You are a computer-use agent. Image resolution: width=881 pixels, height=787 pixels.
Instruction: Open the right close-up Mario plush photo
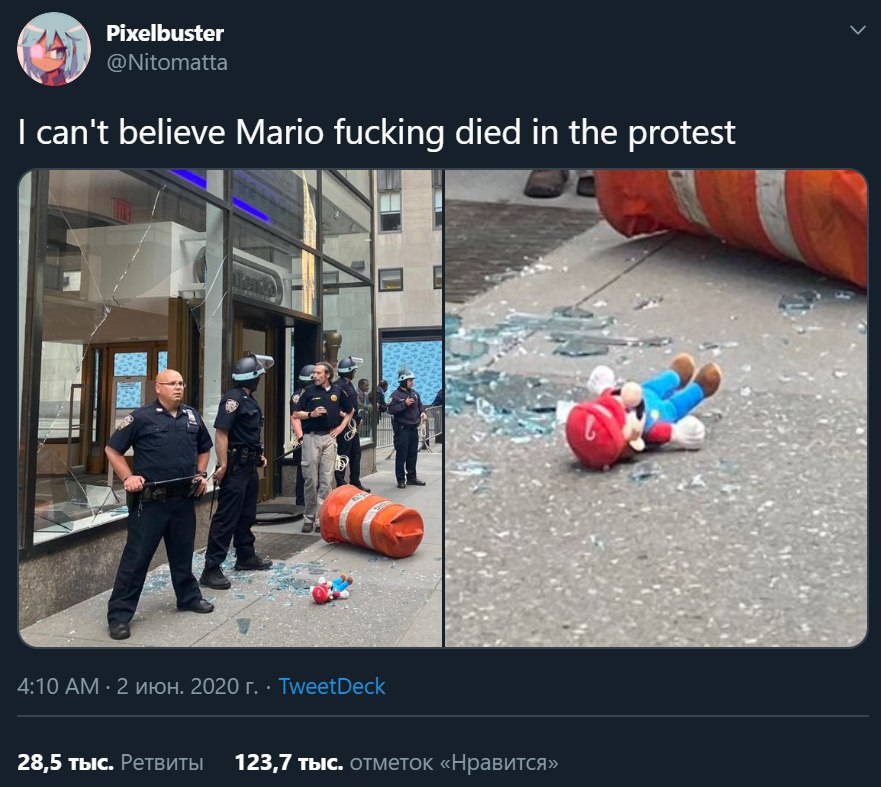(656, 408)
